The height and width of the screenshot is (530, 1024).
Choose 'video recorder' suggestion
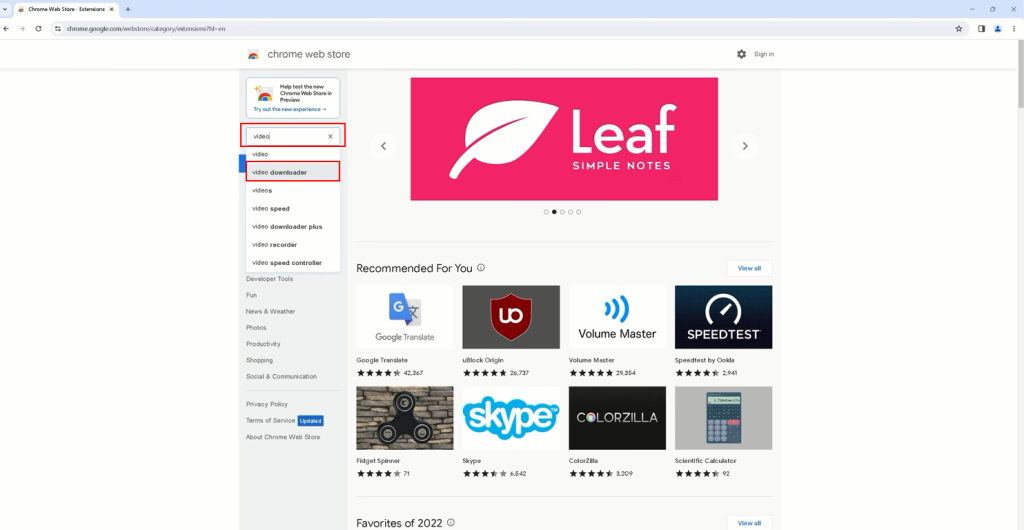293,245
